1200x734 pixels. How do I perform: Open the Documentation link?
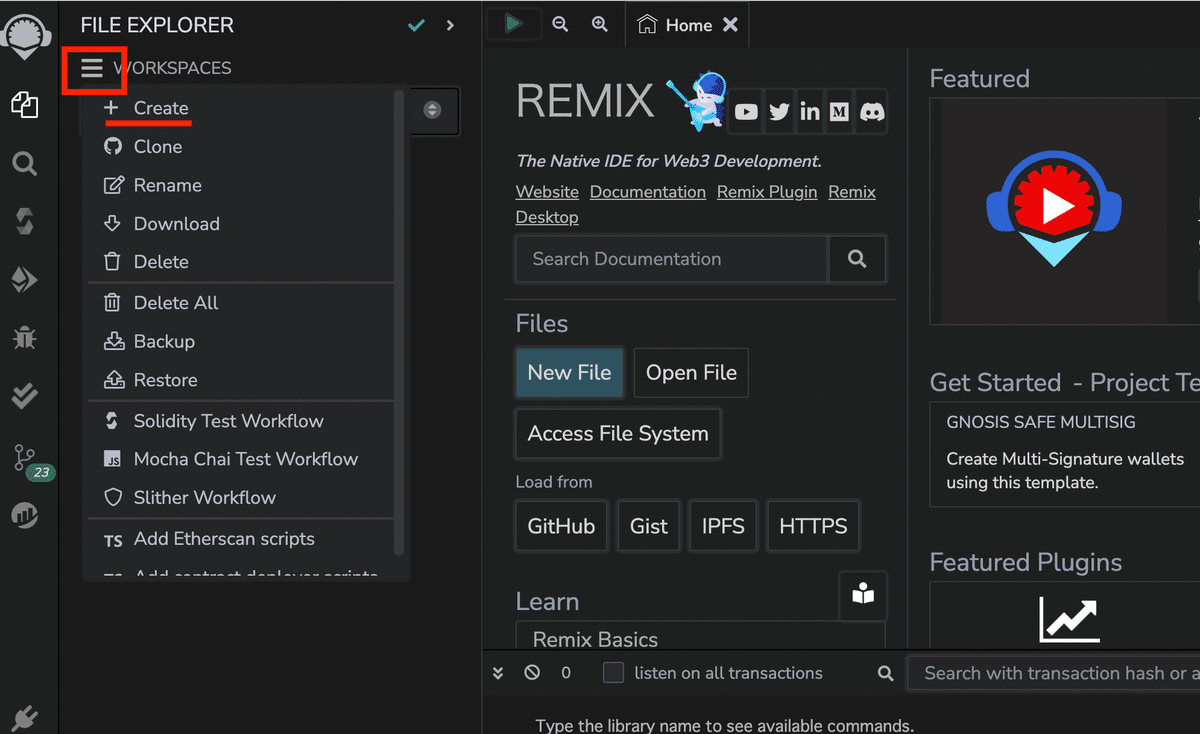[648, 192]
